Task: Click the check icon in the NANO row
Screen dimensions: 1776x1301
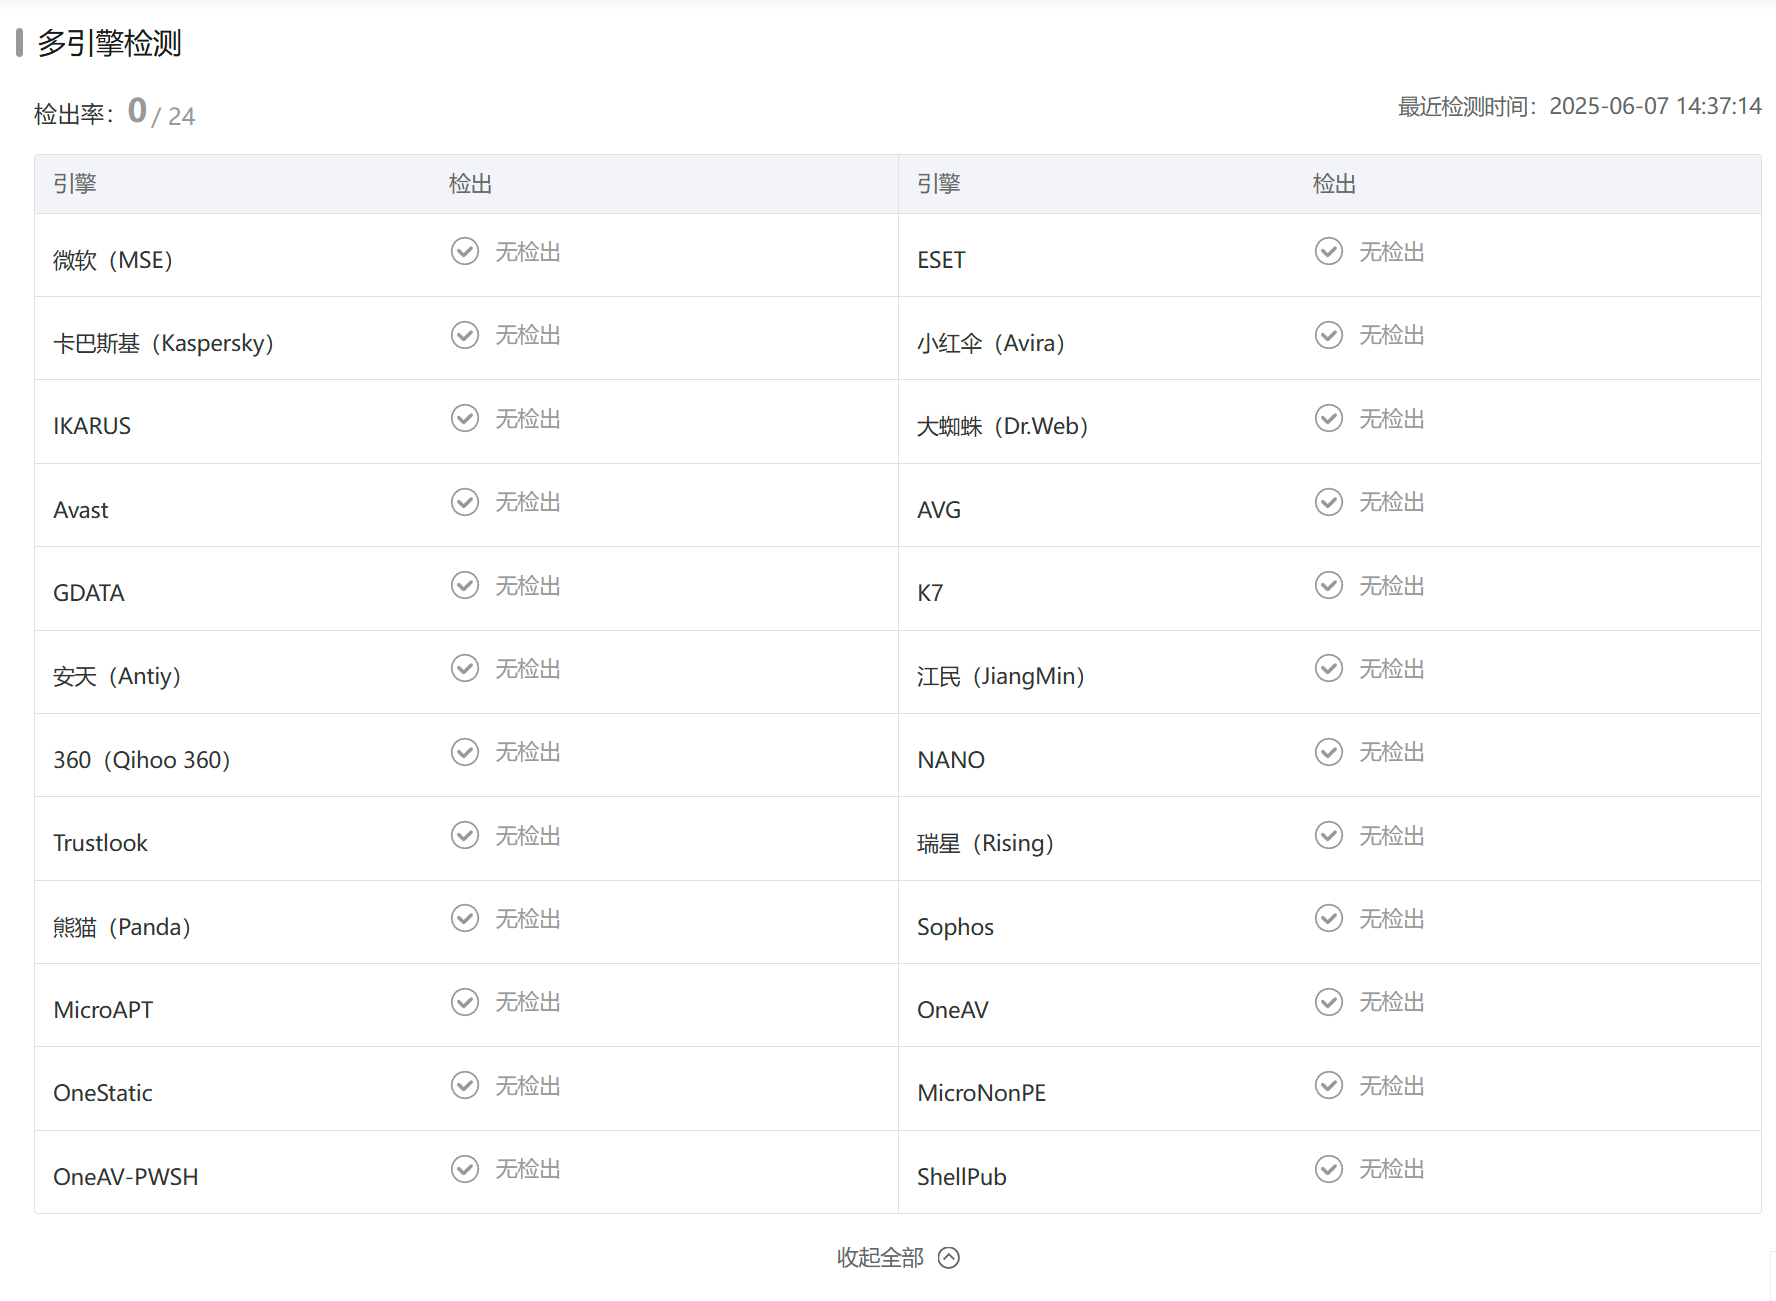Action: 1329,752
